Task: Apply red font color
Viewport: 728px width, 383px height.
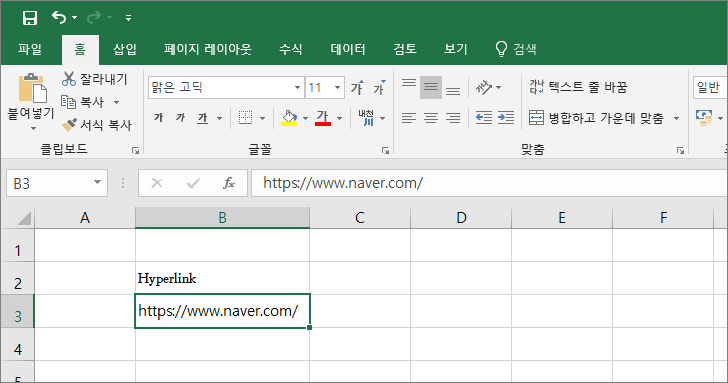Action: (323, 118)
